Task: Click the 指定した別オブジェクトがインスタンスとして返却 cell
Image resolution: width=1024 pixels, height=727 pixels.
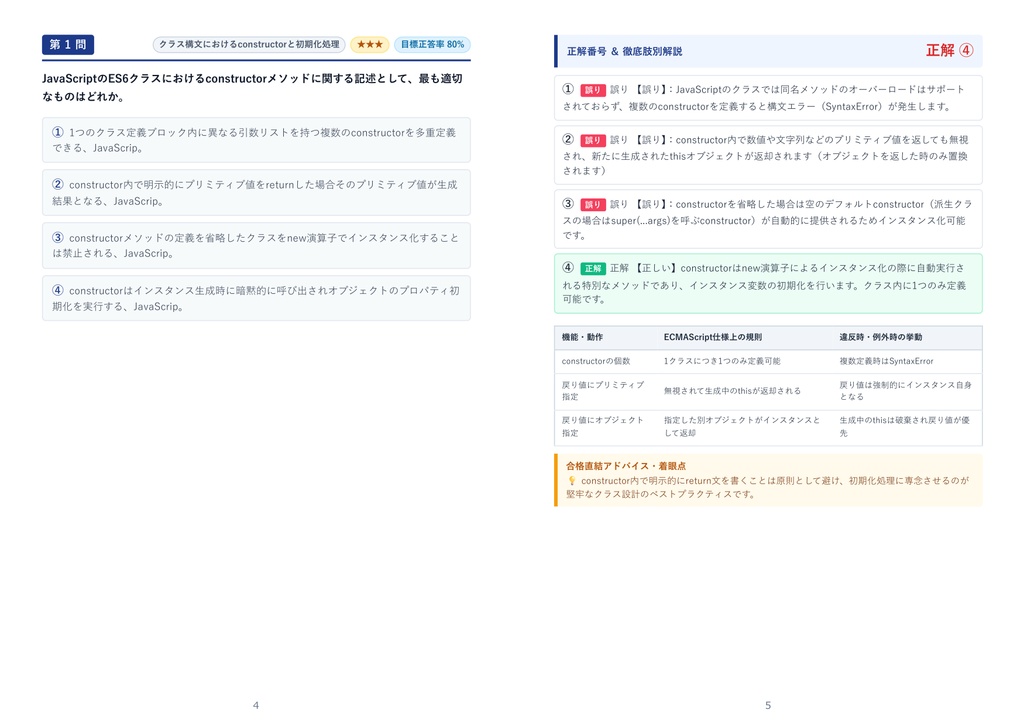Action: click(742, 427)
